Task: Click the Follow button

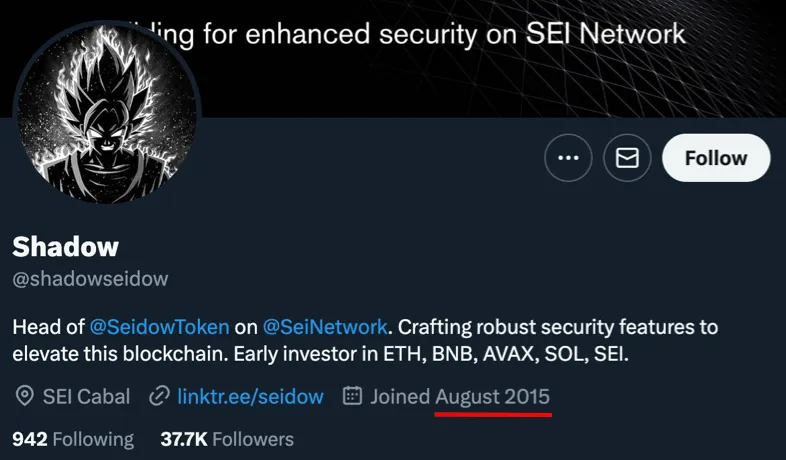Action: point(716,158)
